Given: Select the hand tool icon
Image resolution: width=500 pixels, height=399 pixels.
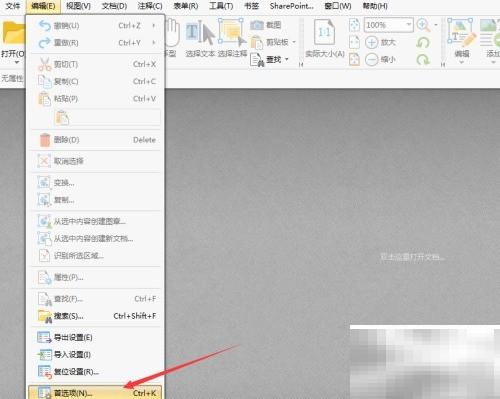Looking at the screenshot, I should pos(172,33).
